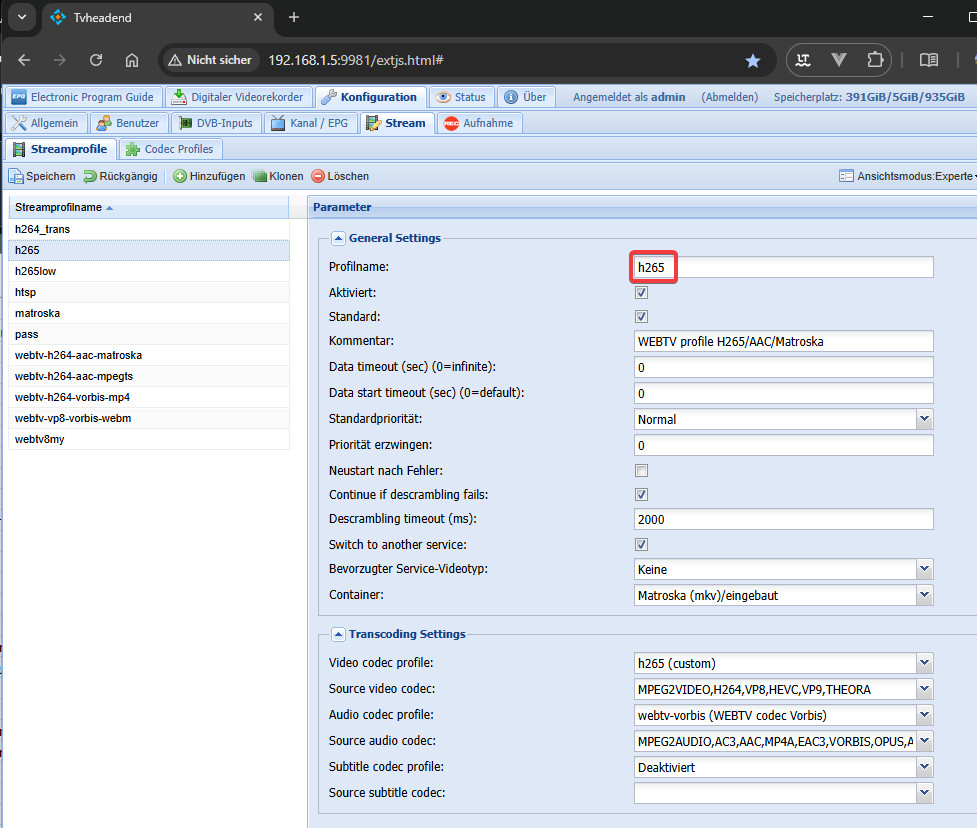
Task: Bookmark page with star icon
Action: tap(753, 60)
